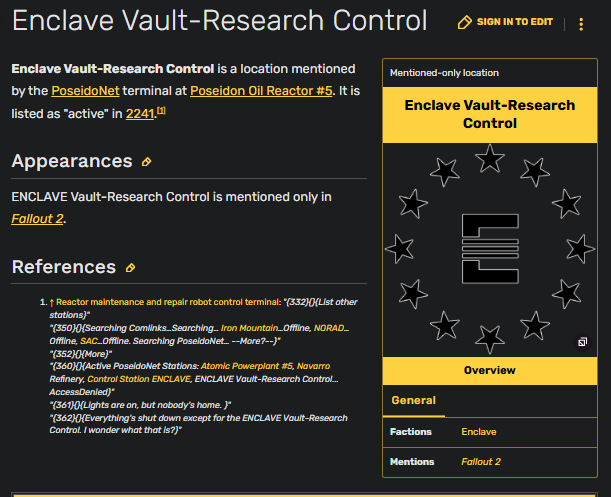Click the Mentioned-only location label
Screen dimensions: 611x497
click(x=444, y=73)
